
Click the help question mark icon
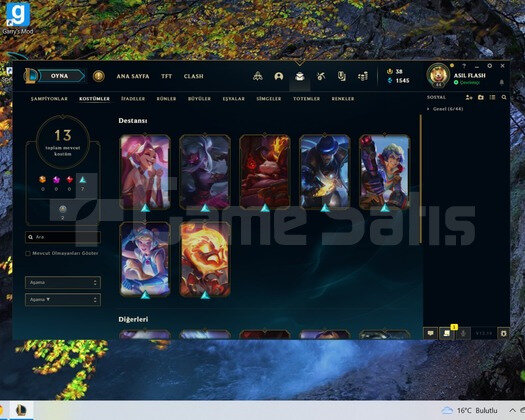(x=464, y=66)
